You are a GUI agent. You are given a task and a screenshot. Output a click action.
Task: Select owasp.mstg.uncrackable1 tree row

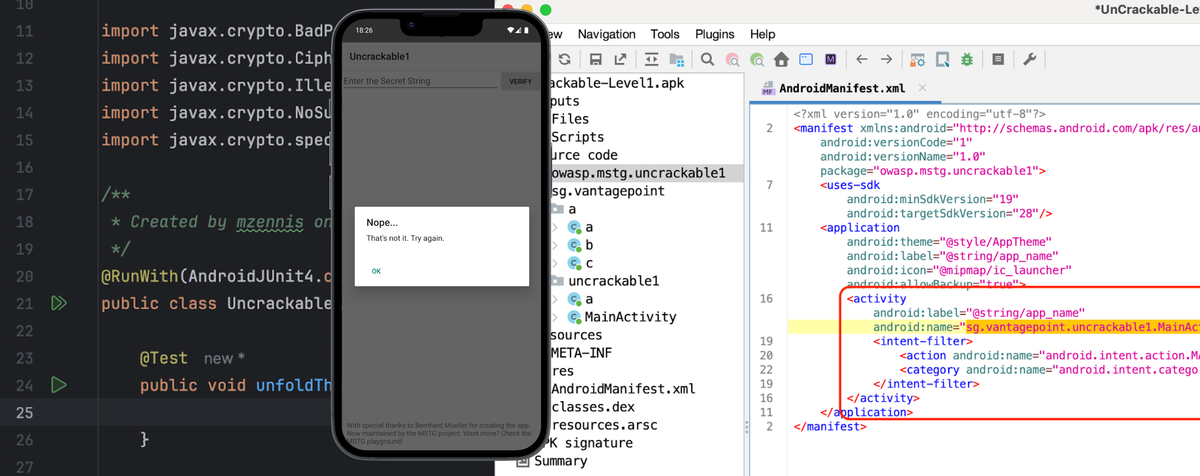646,173
